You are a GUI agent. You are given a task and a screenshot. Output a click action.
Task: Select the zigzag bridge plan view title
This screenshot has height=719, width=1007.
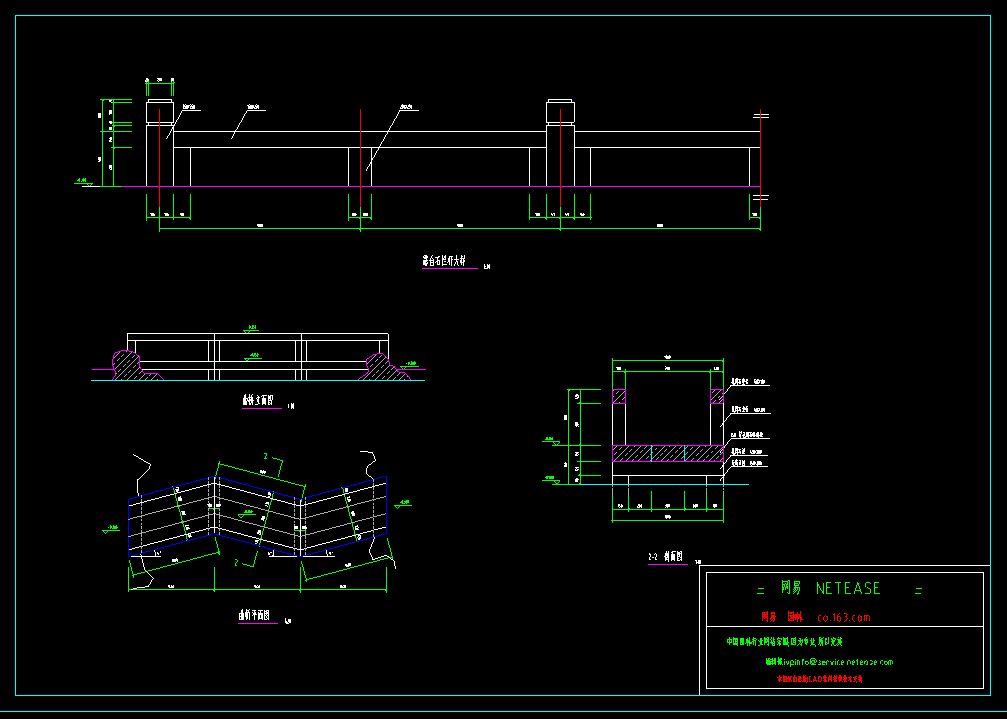click(254, 616)
